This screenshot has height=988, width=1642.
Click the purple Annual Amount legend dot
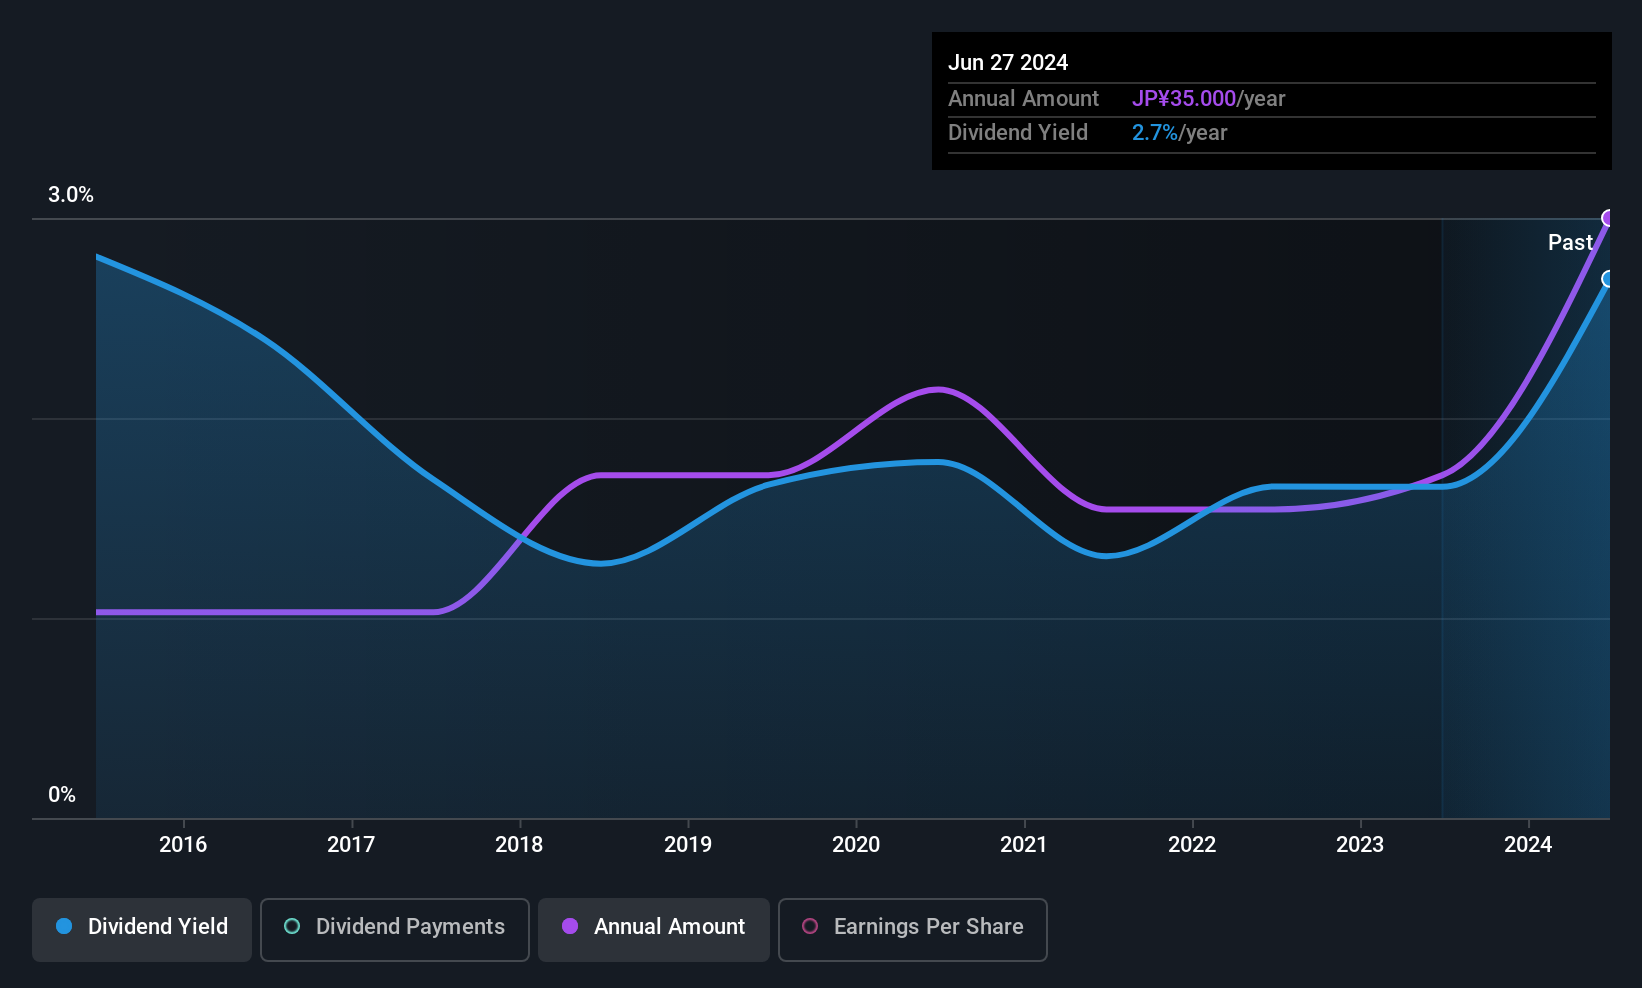point(570,926)
